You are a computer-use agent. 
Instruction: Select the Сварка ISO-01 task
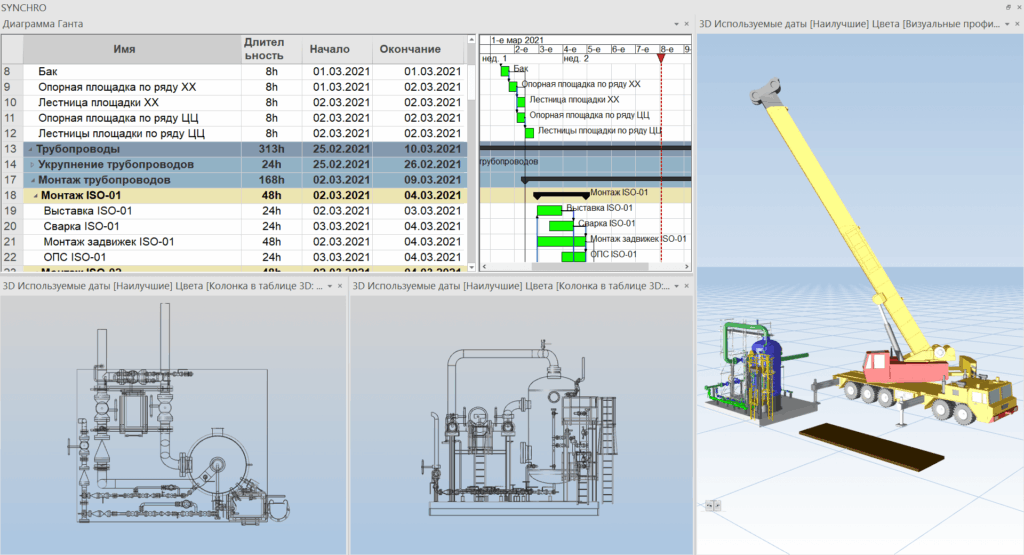coord(234,227)
